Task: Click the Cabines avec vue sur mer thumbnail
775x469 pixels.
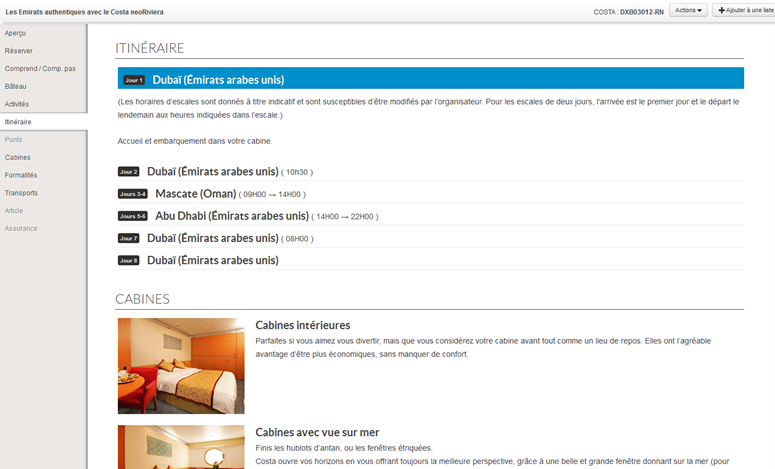Action: tap(181, 447)
